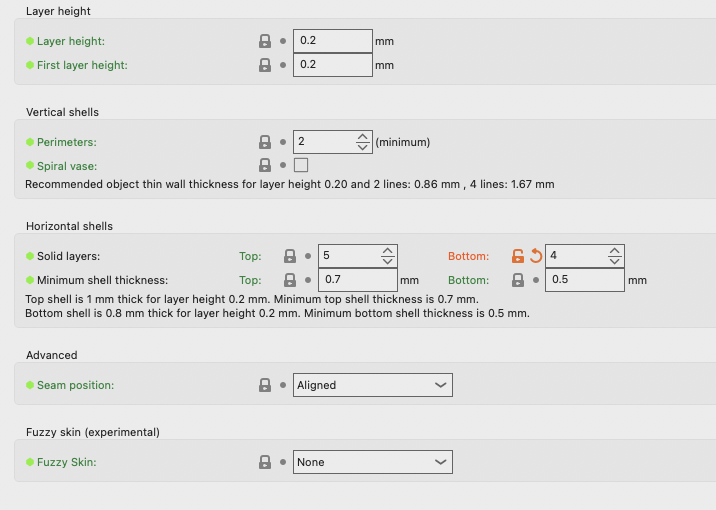Click the lock icon for Layer height
Viewport: 716px width, 510px height.
pyautogui.click(x=265, y=41)
